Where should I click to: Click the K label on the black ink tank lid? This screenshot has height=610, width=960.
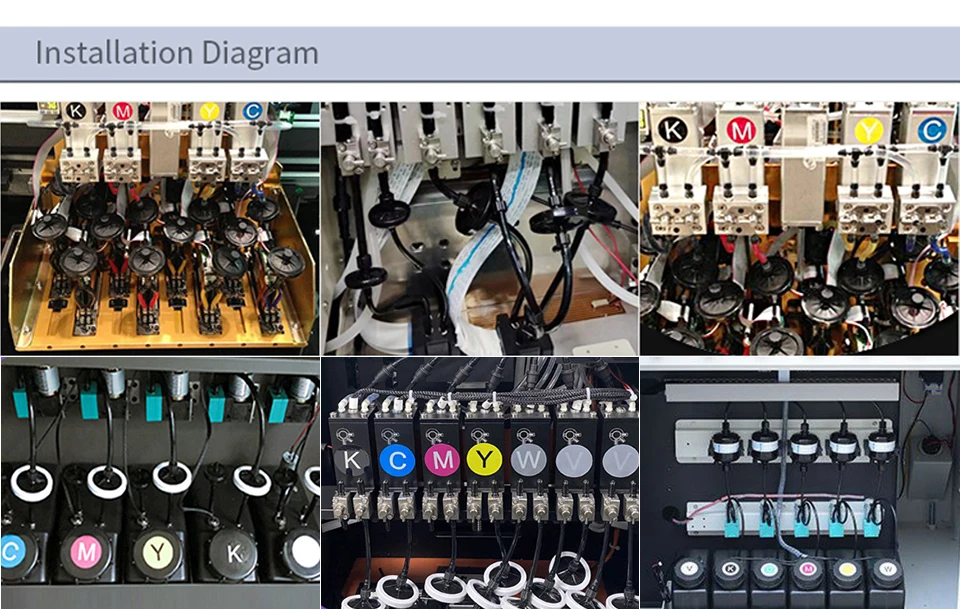pos(234,553)
